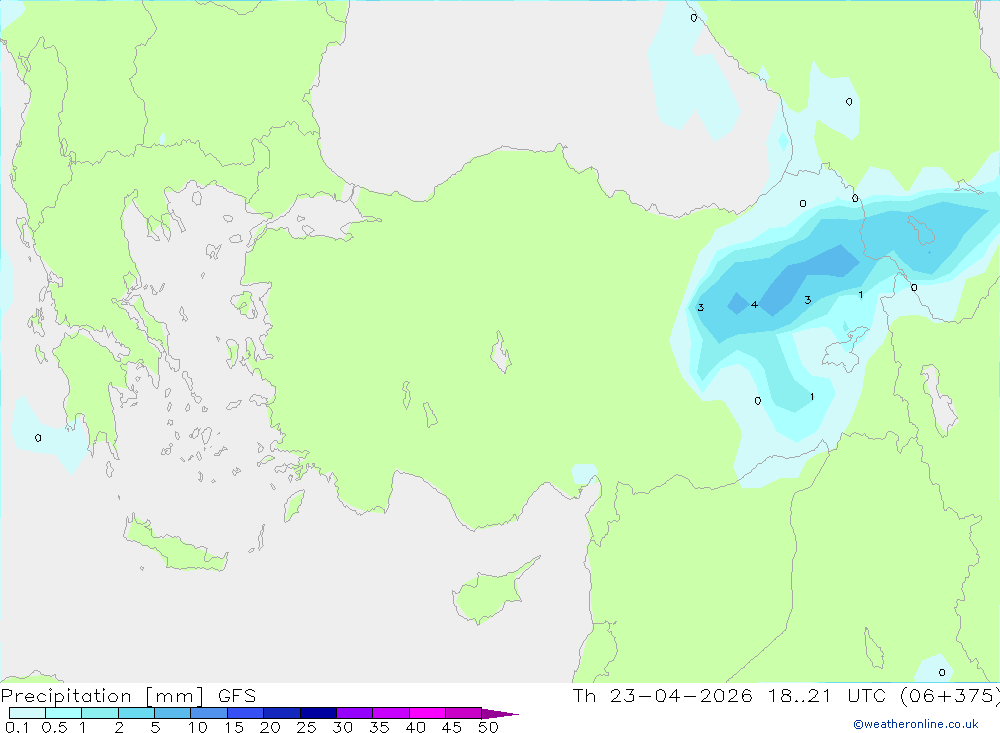Pick the 5–10 mm blue legend swatch
The image size is (1000, 733).
coord(172,713)
